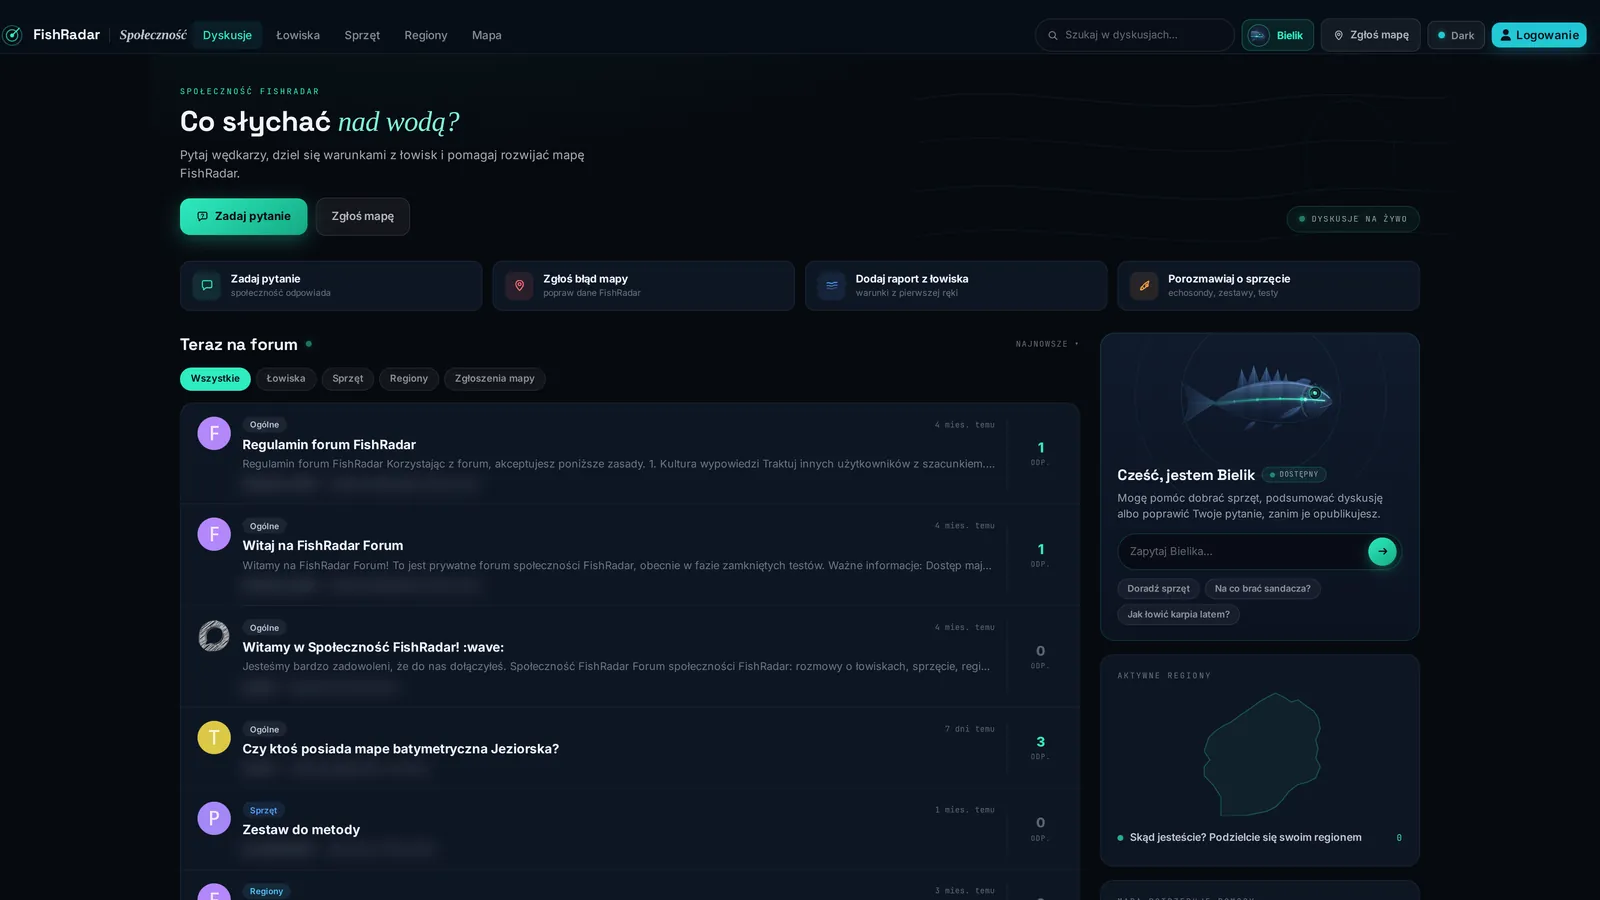Open Skąd jesteście? Podzielcie się swoim regionem
This screenshot has width=1600, height=900.
[x=1246, y=838]
